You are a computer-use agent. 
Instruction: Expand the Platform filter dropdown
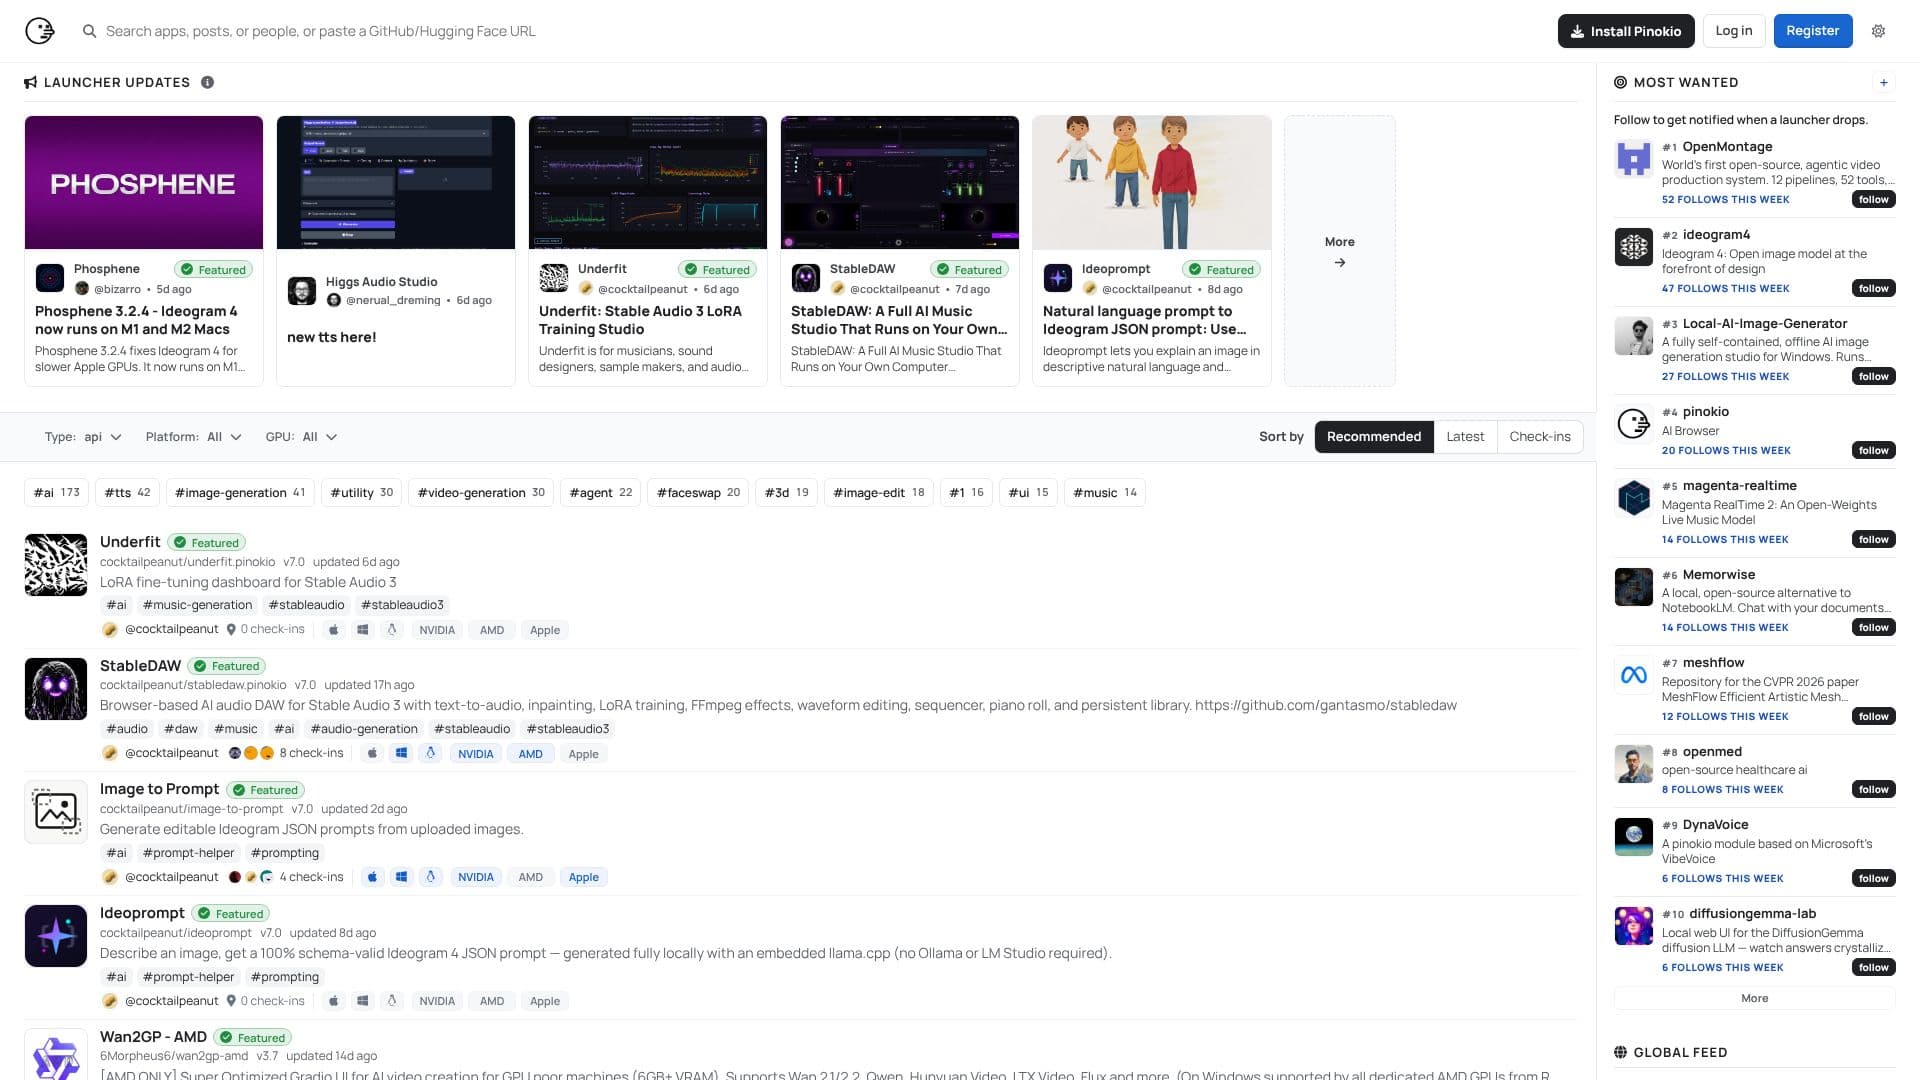point(193,437)
